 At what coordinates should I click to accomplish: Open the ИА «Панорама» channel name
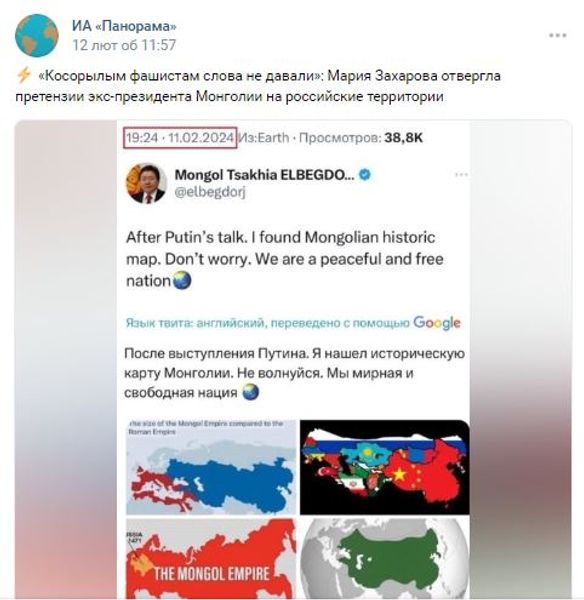tap(124, 26)
